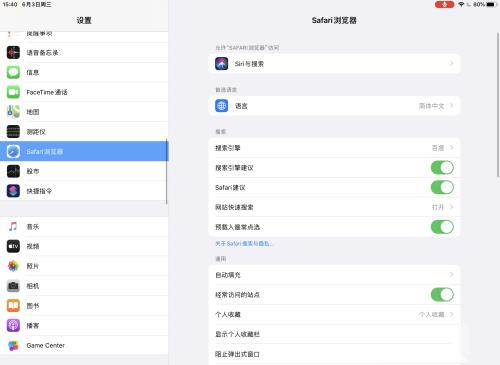Select 图书 label in sidebar
This screenshot has height=365, width=500.
tap(33, 306)
